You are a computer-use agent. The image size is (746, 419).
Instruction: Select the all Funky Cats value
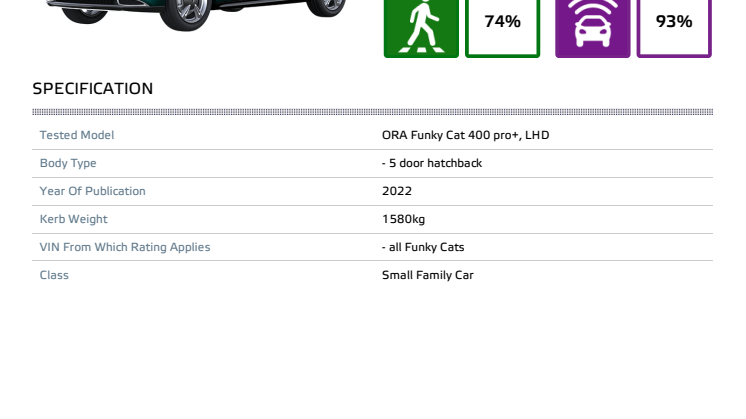tap(423, 247)
